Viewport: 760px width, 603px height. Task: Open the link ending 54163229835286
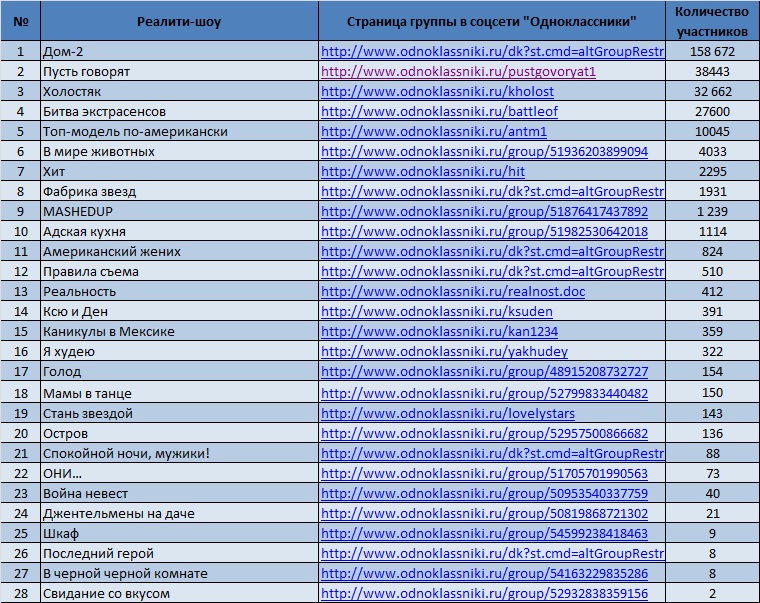coord(484,573)
